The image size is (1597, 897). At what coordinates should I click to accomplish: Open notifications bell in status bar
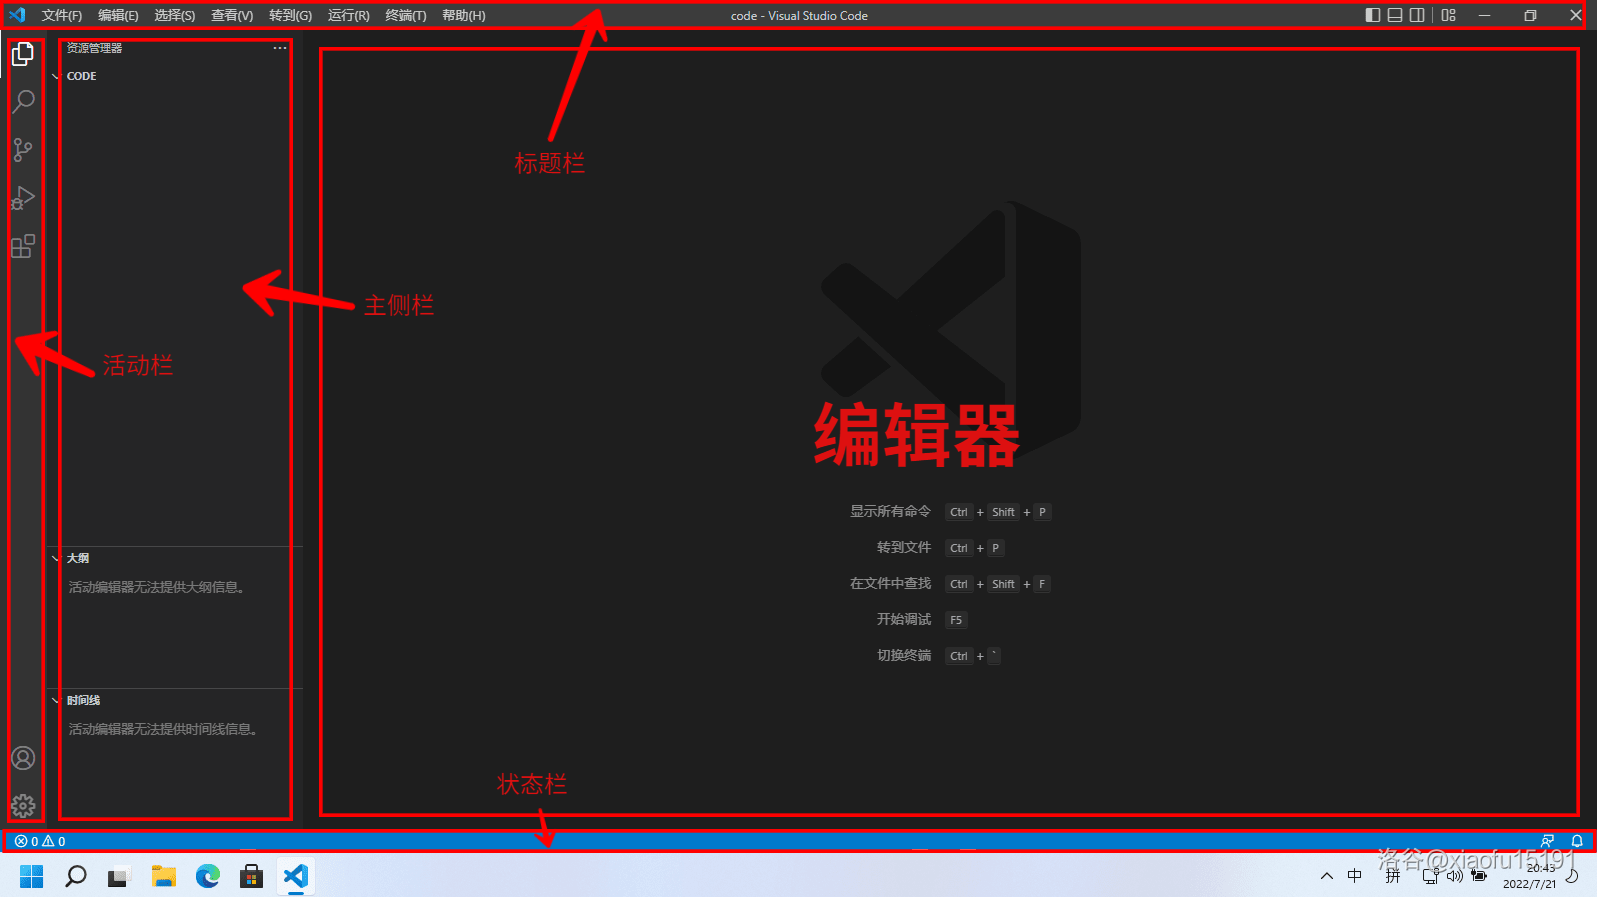pyautogui.click(x=1577, y=841)
